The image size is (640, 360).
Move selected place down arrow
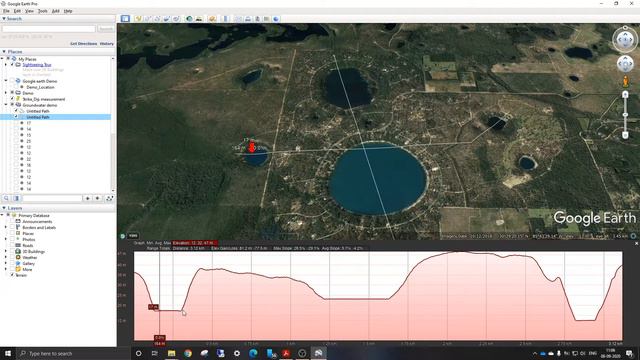point(98,198)
